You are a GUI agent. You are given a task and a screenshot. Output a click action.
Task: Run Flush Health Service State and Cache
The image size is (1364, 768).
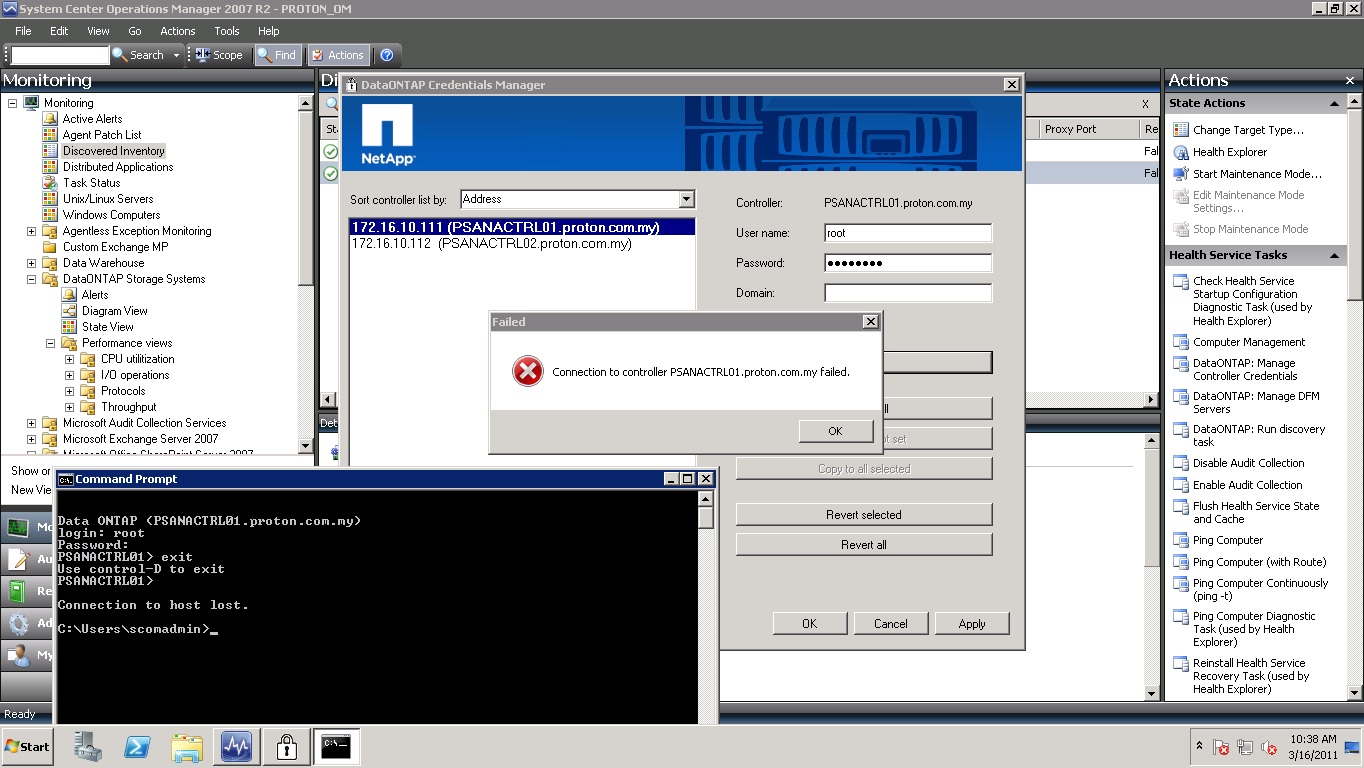pos(1256,513)
